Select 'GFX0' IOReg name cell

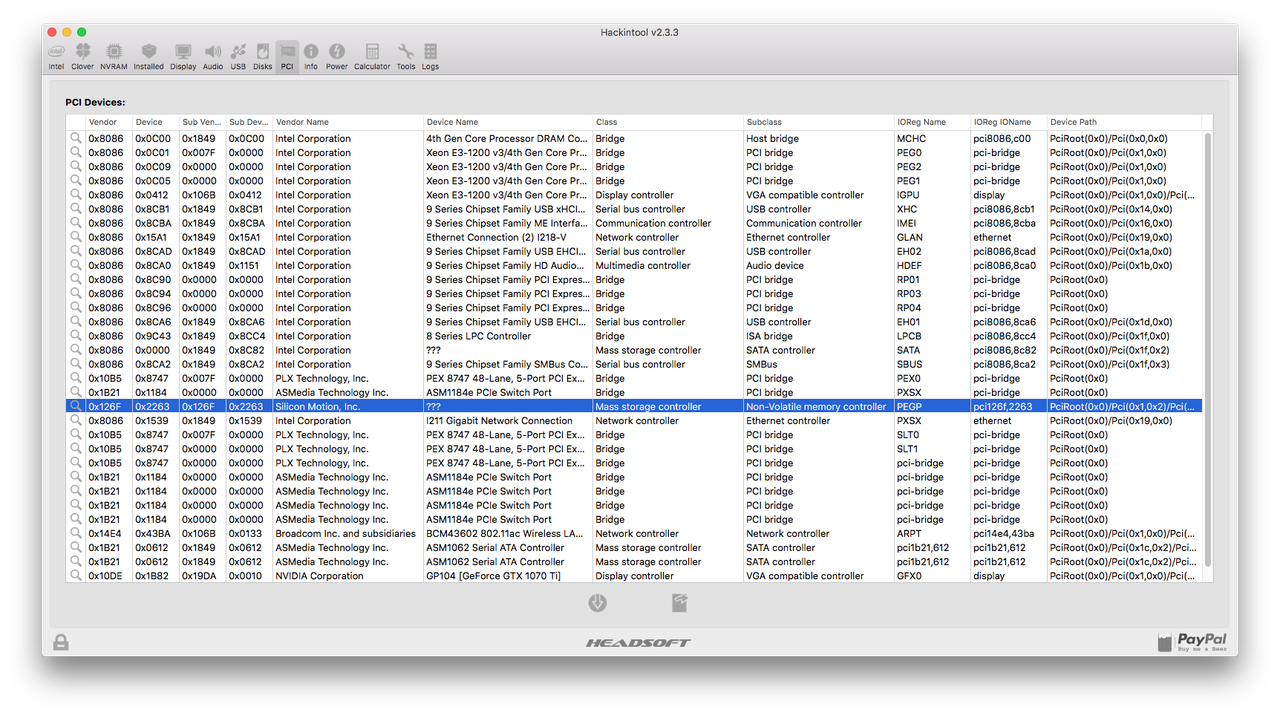point(909,576)
